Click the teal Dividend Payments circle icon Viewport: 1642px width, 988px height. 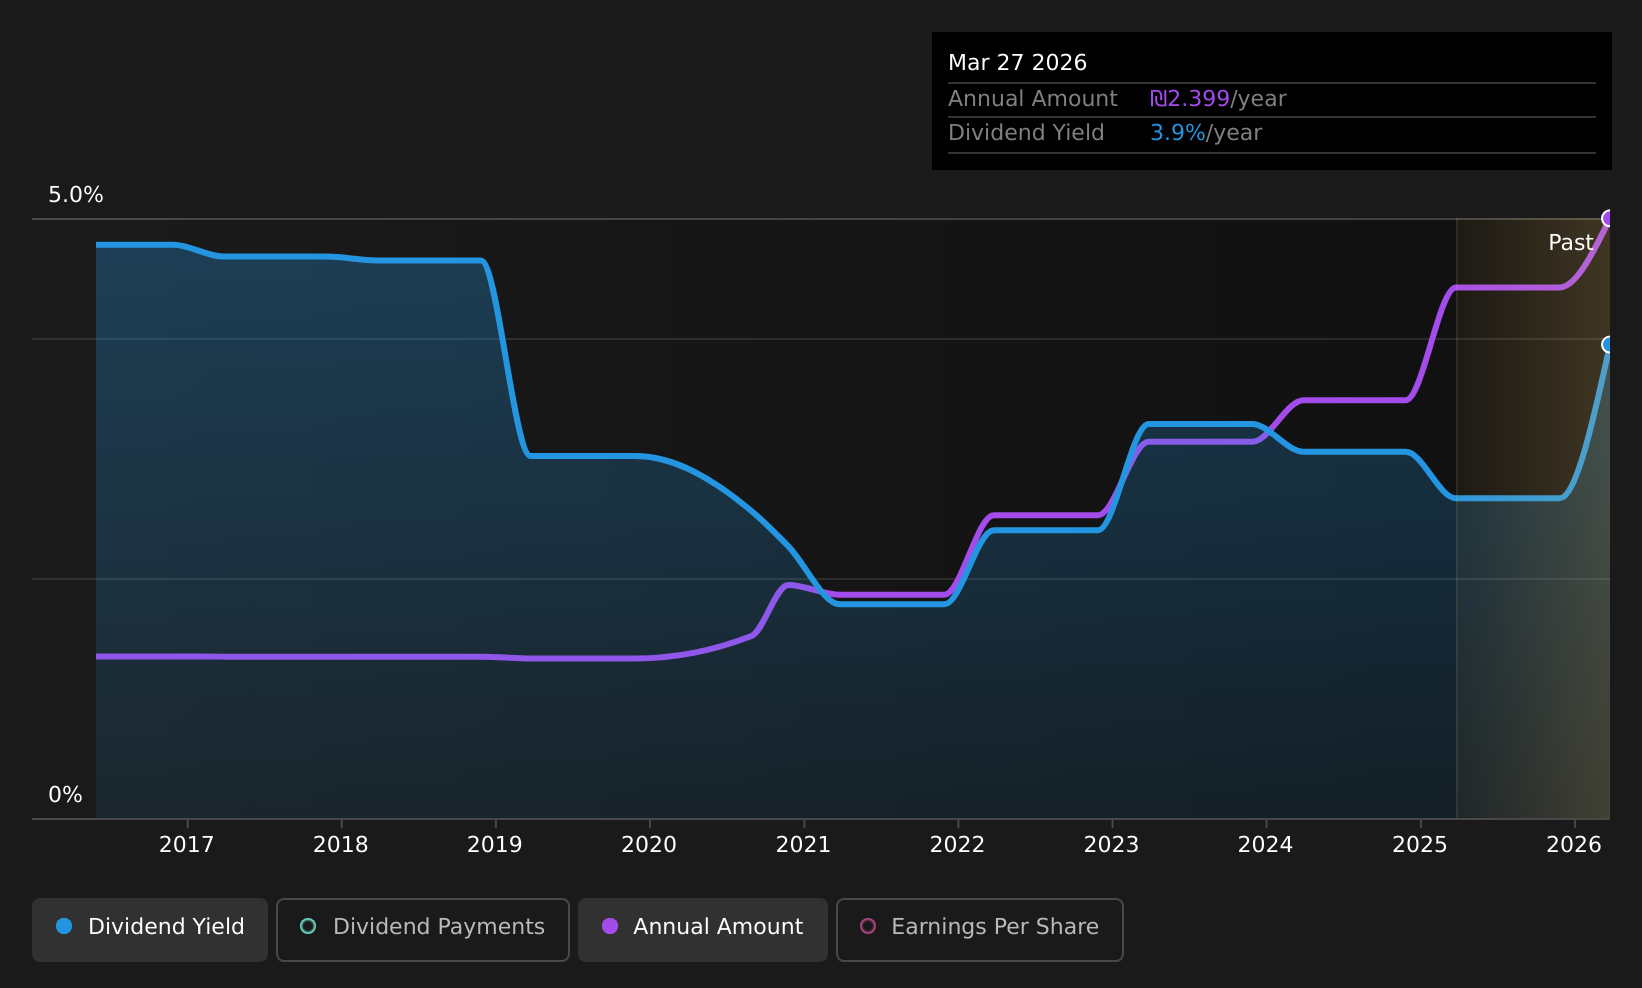308,926
